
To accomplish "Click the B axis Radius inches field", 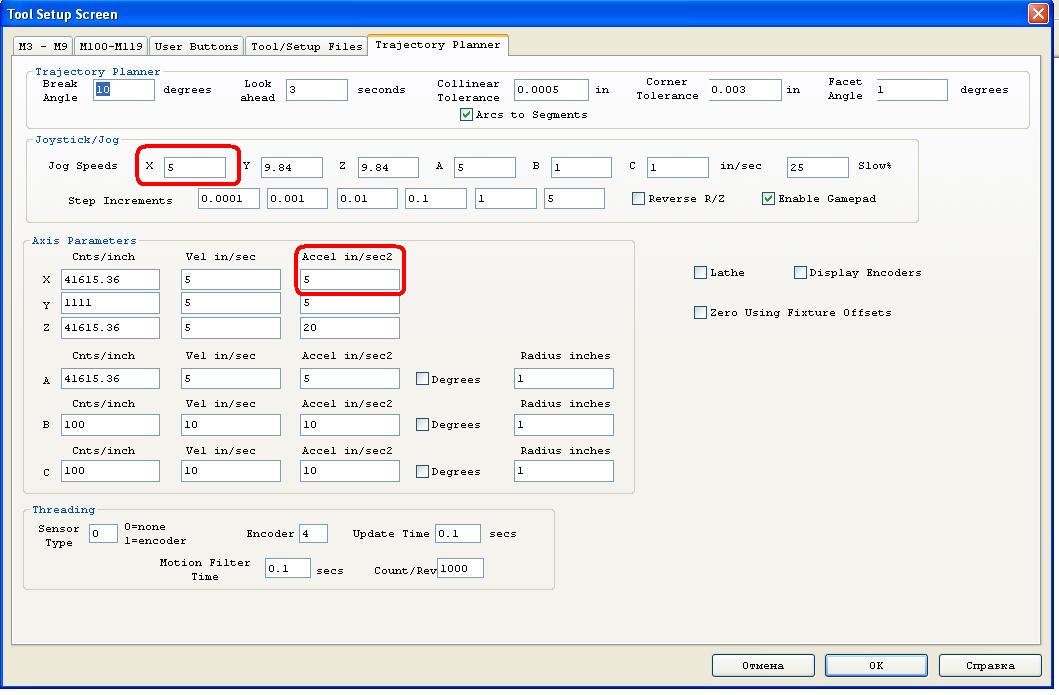I will (564, 425).
